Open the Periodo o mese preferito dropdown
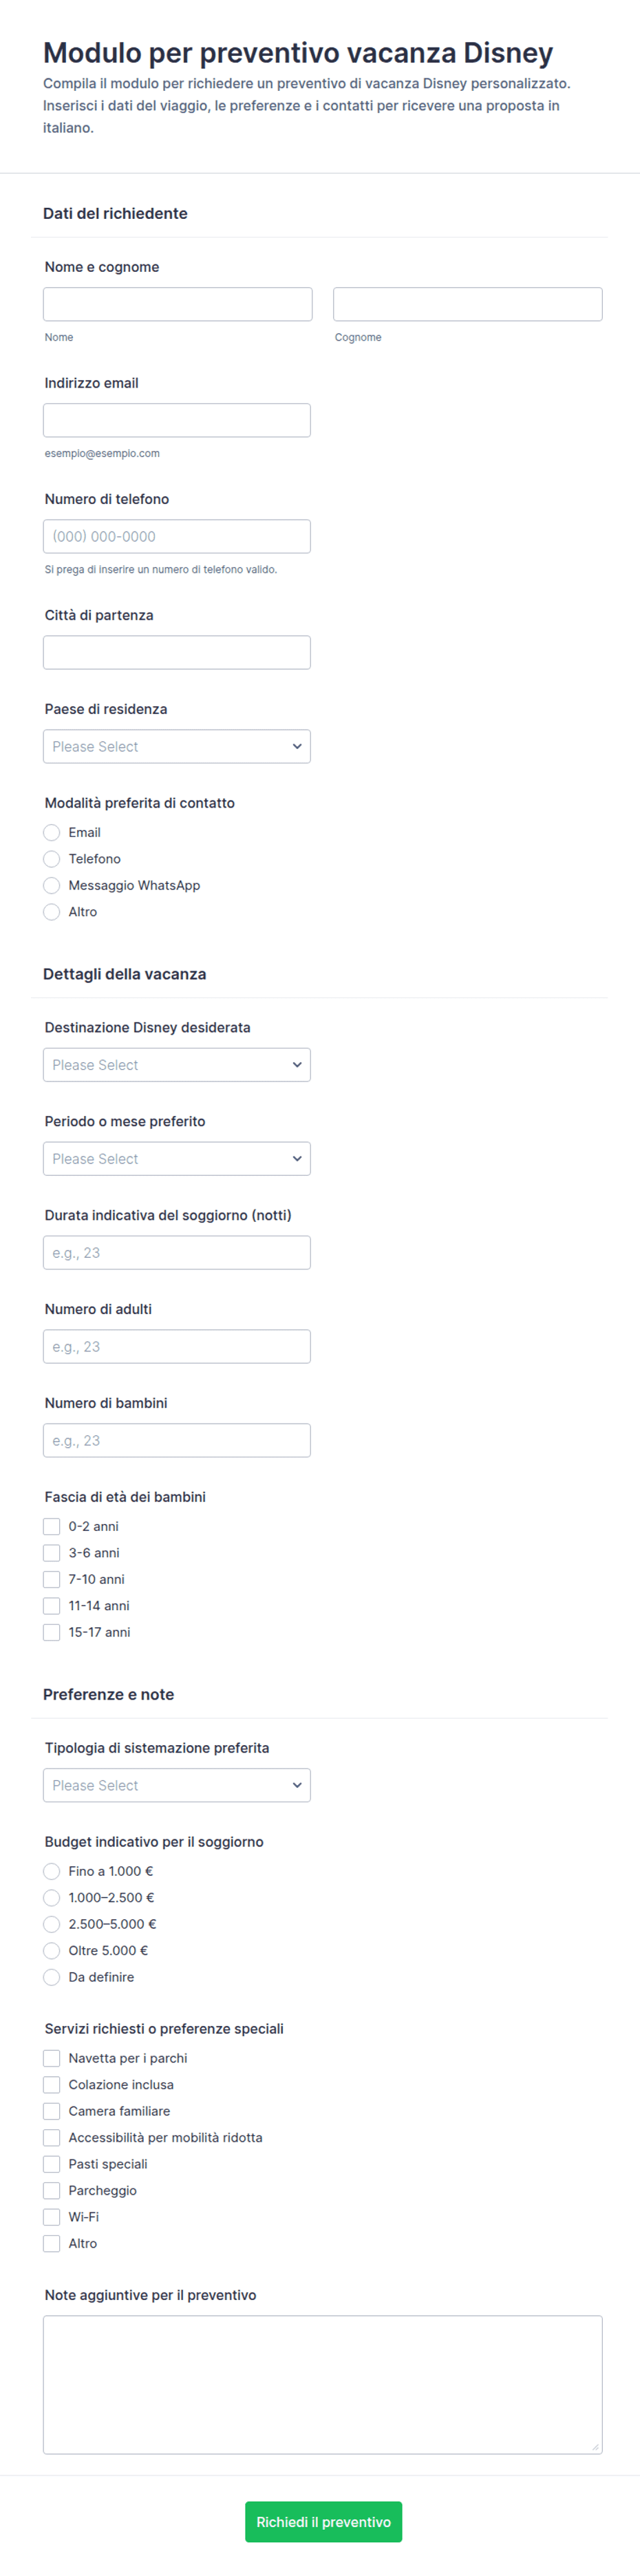 click(177, 1158)
